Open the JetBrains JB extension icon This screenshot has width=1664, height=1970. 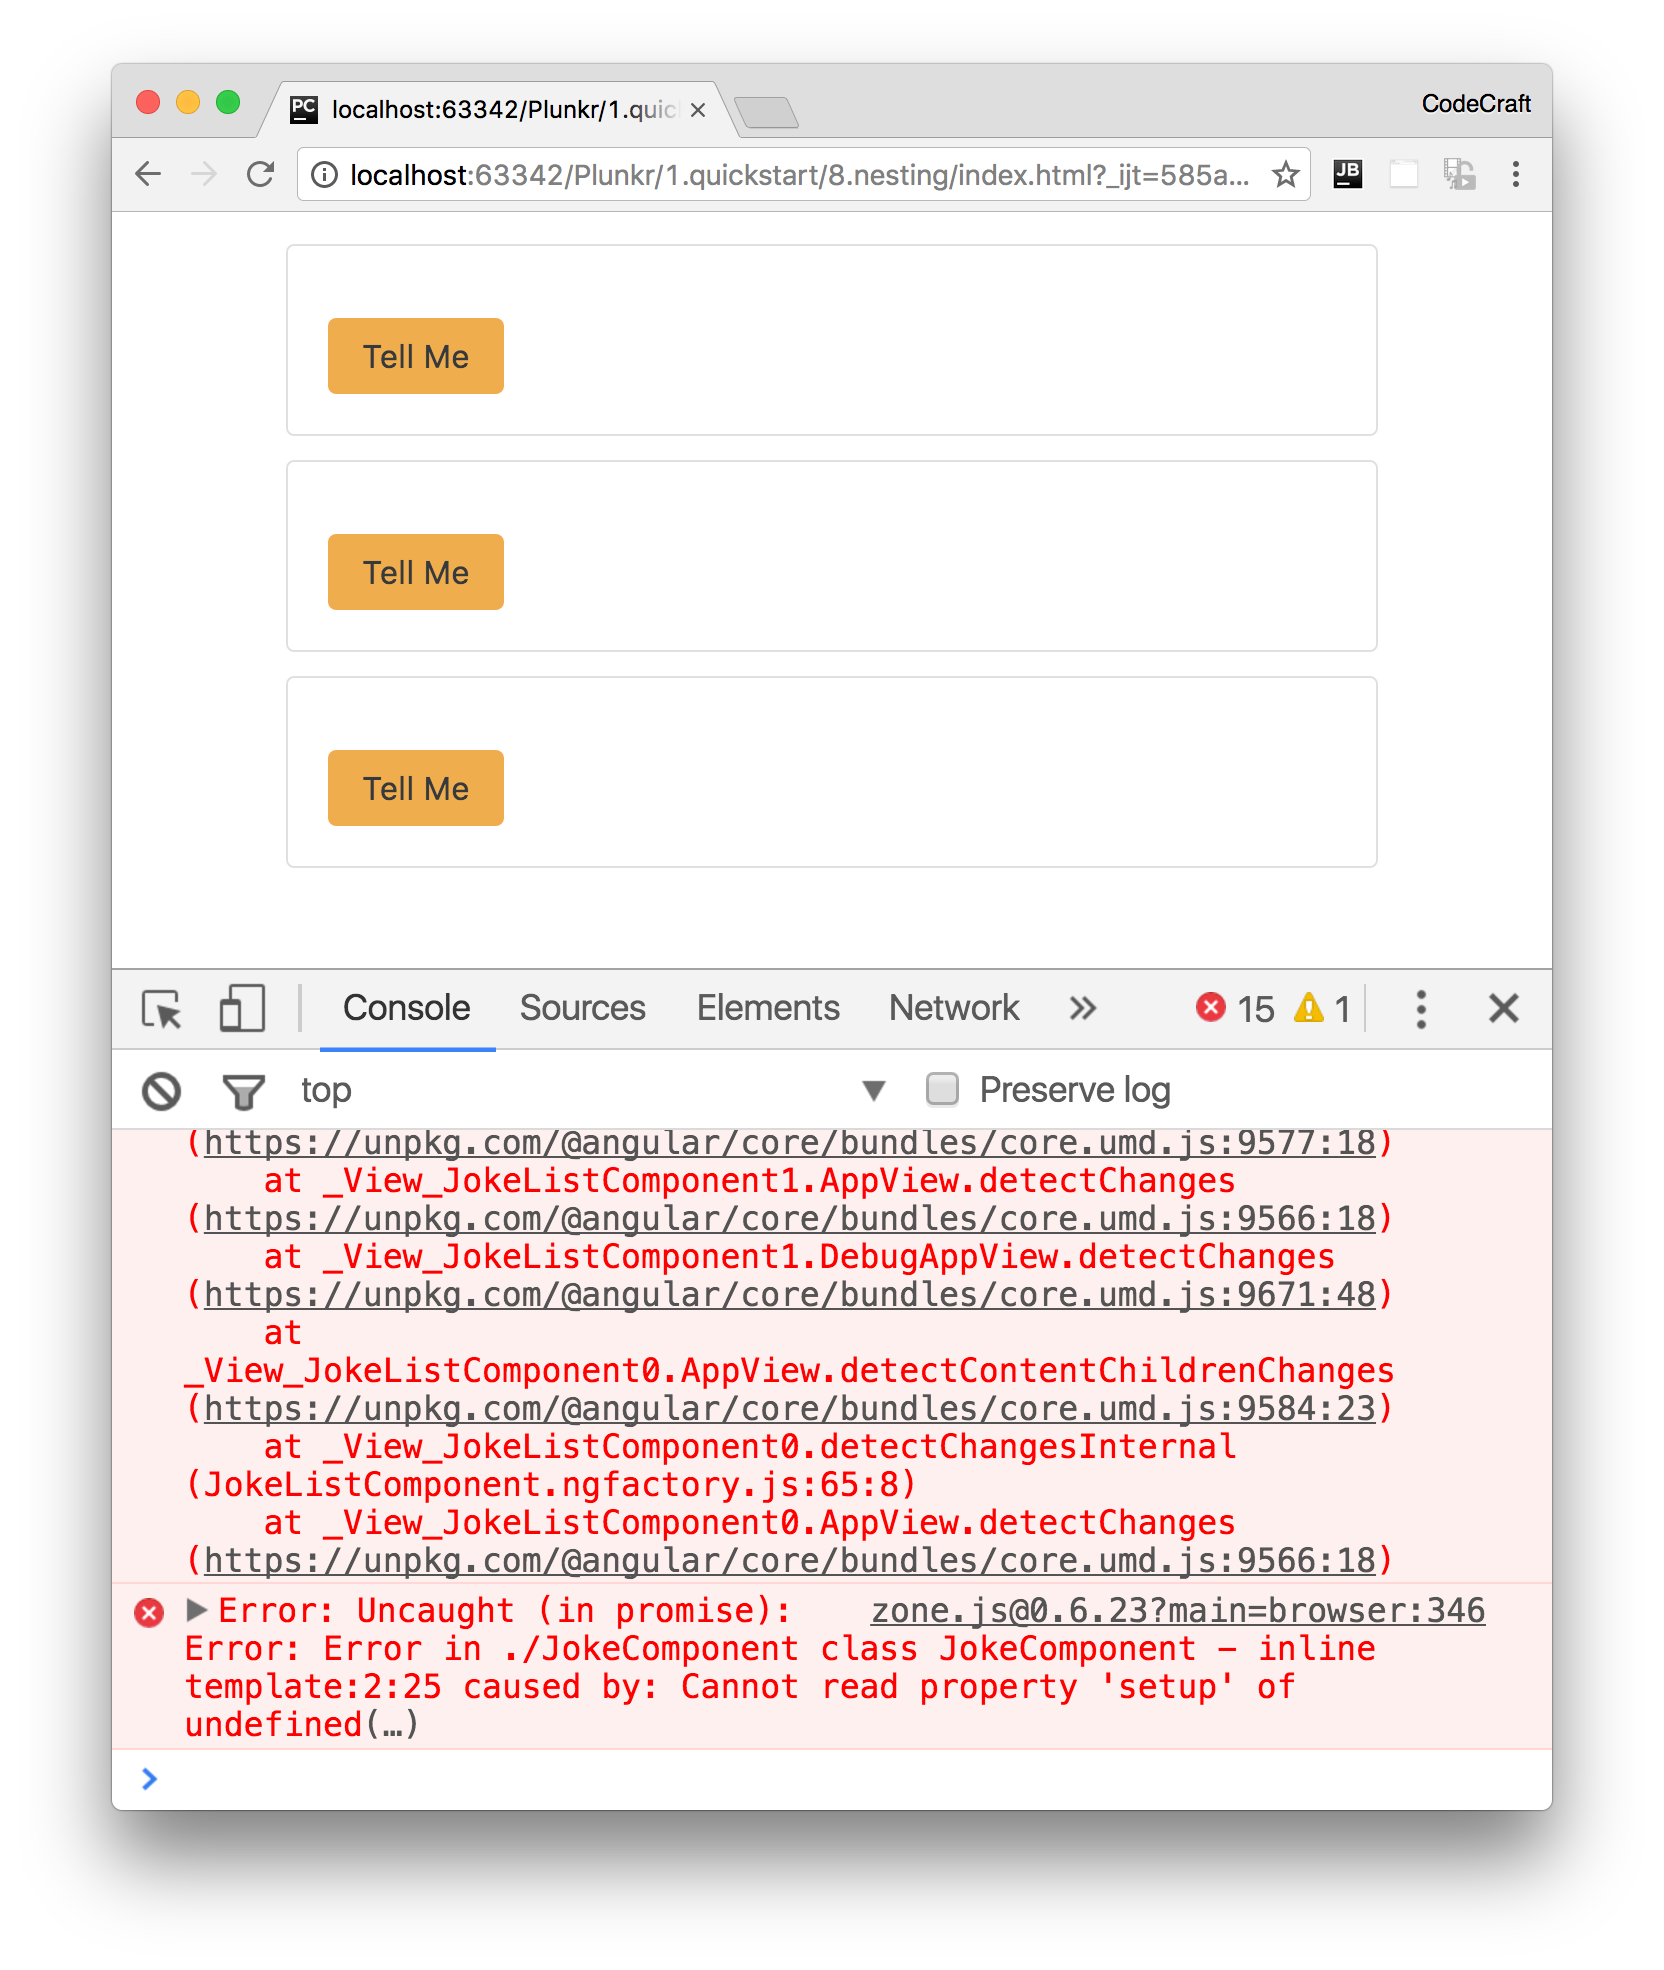click(1348, 174)
